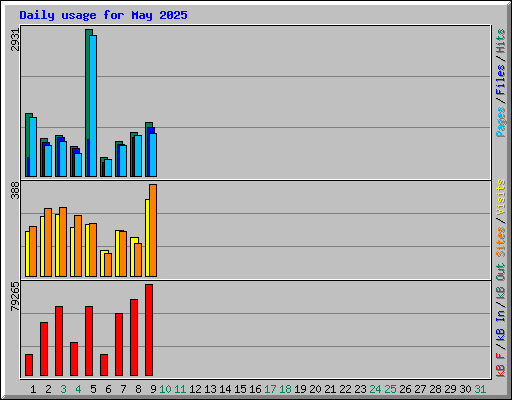Click the Files legend label
The width and height of the screenshot is (512, 400).
coord(501,80)
